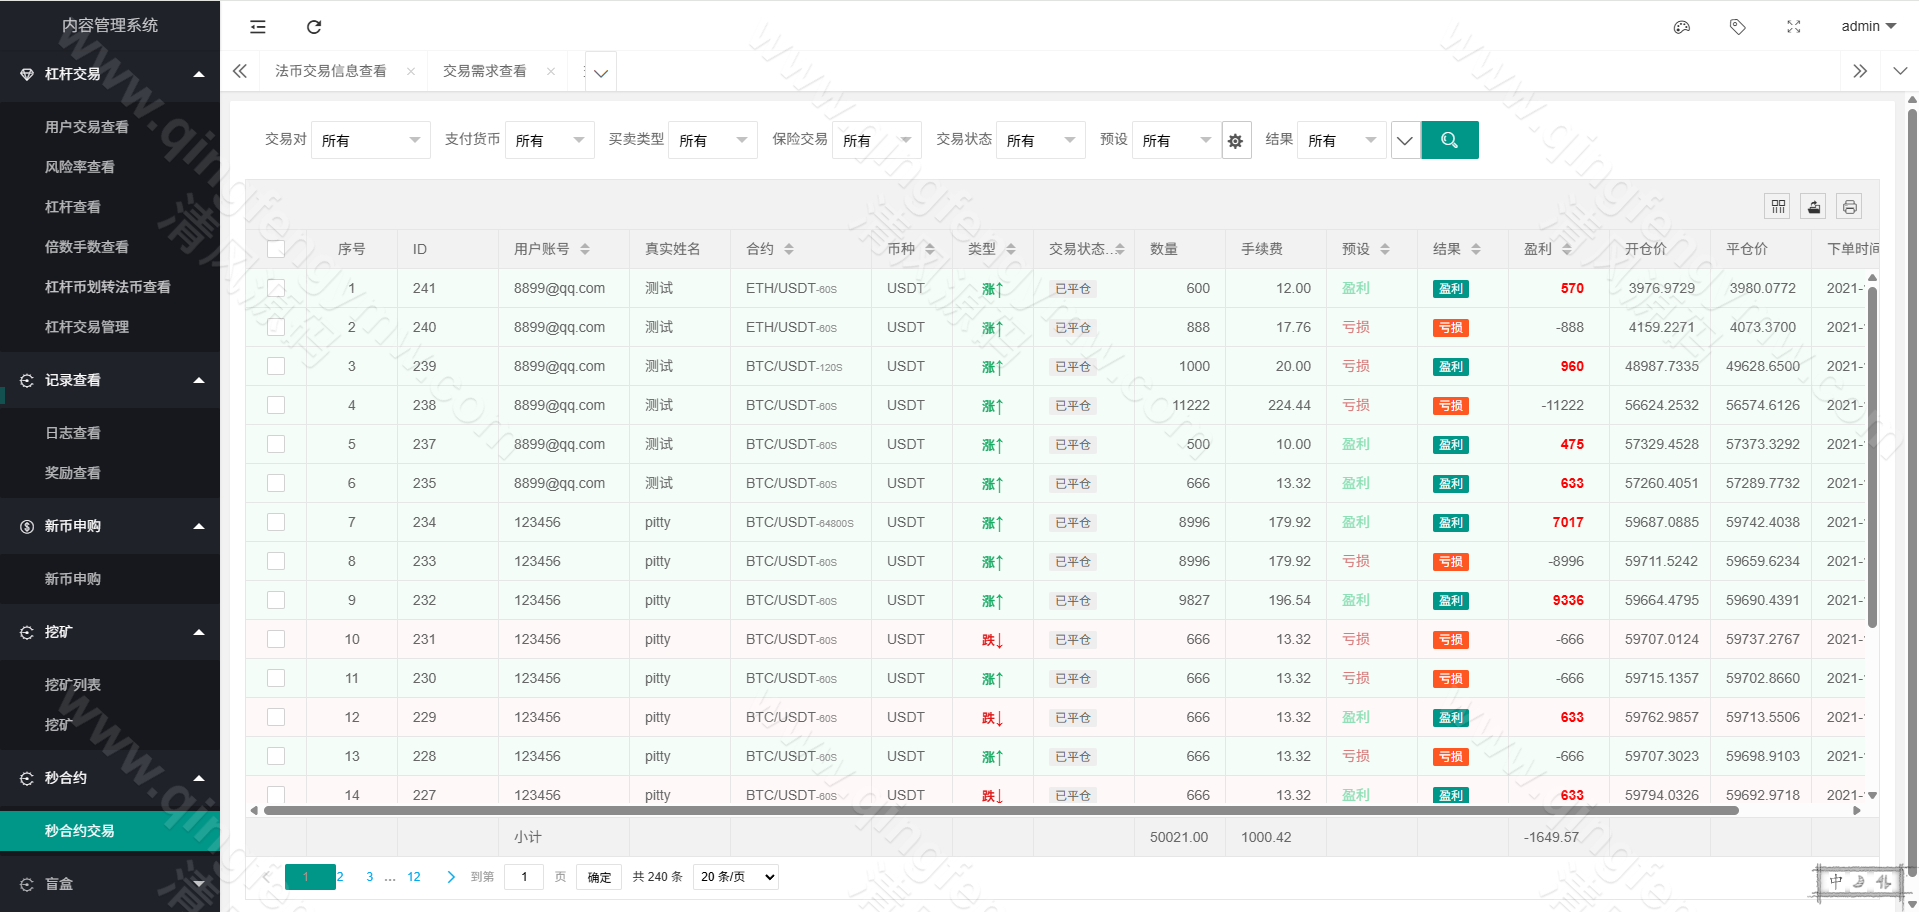This screenshot has width=1919, height=912.
Task: Open the 交易状态 dropdown
Action: pos(1041,141)
